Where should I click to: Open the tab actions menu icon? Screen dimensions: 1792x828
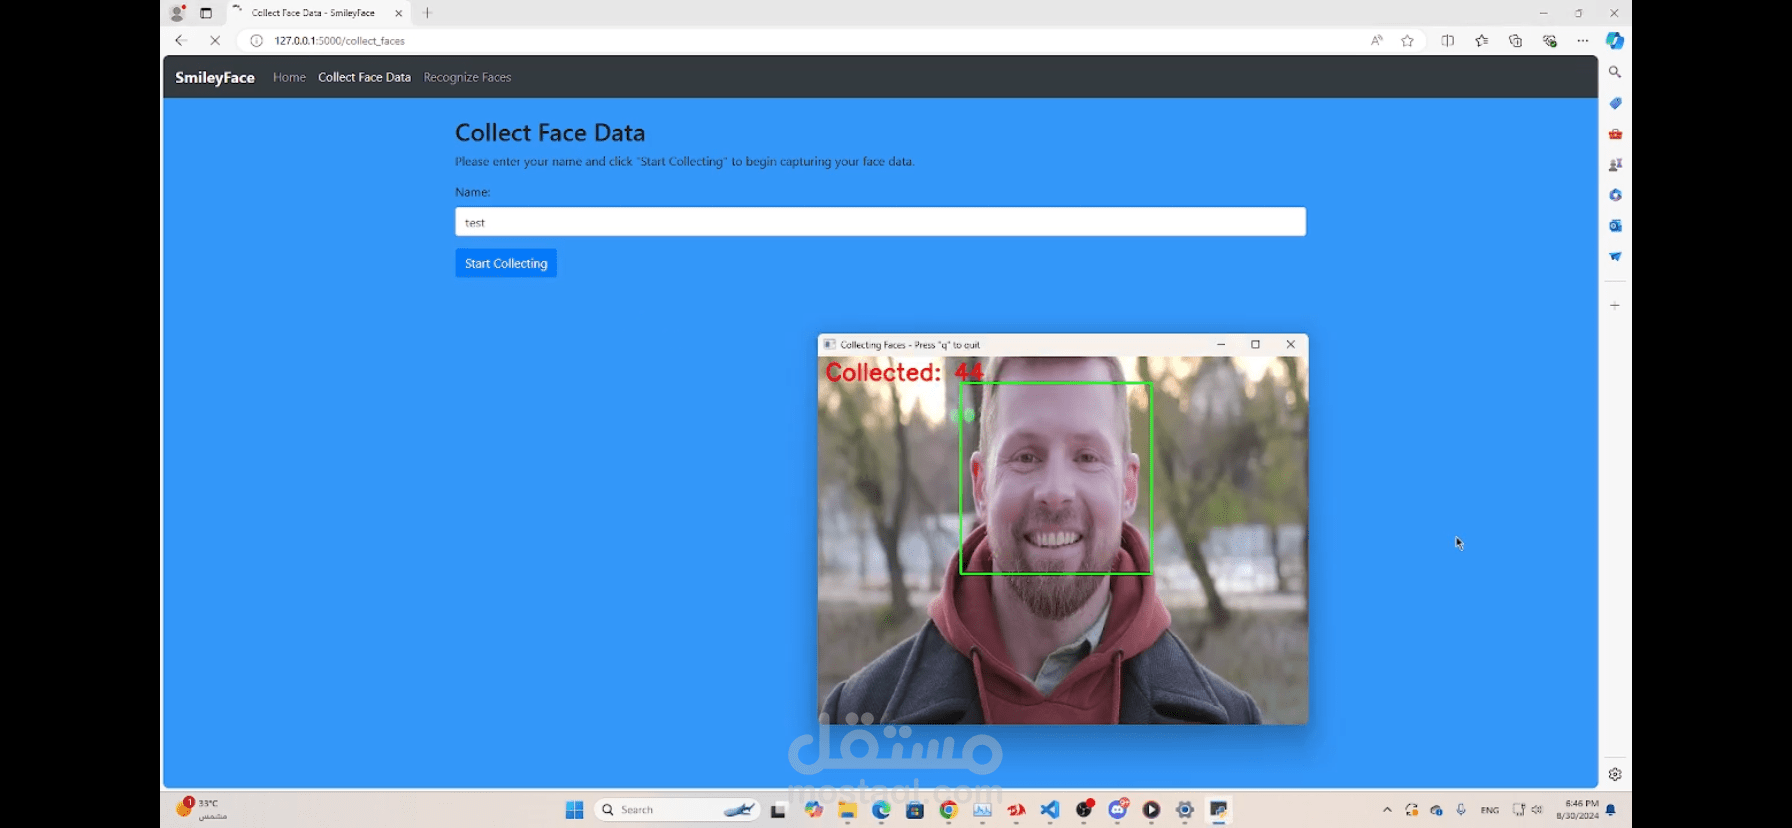pyautogui.click(x=206, y=13)
